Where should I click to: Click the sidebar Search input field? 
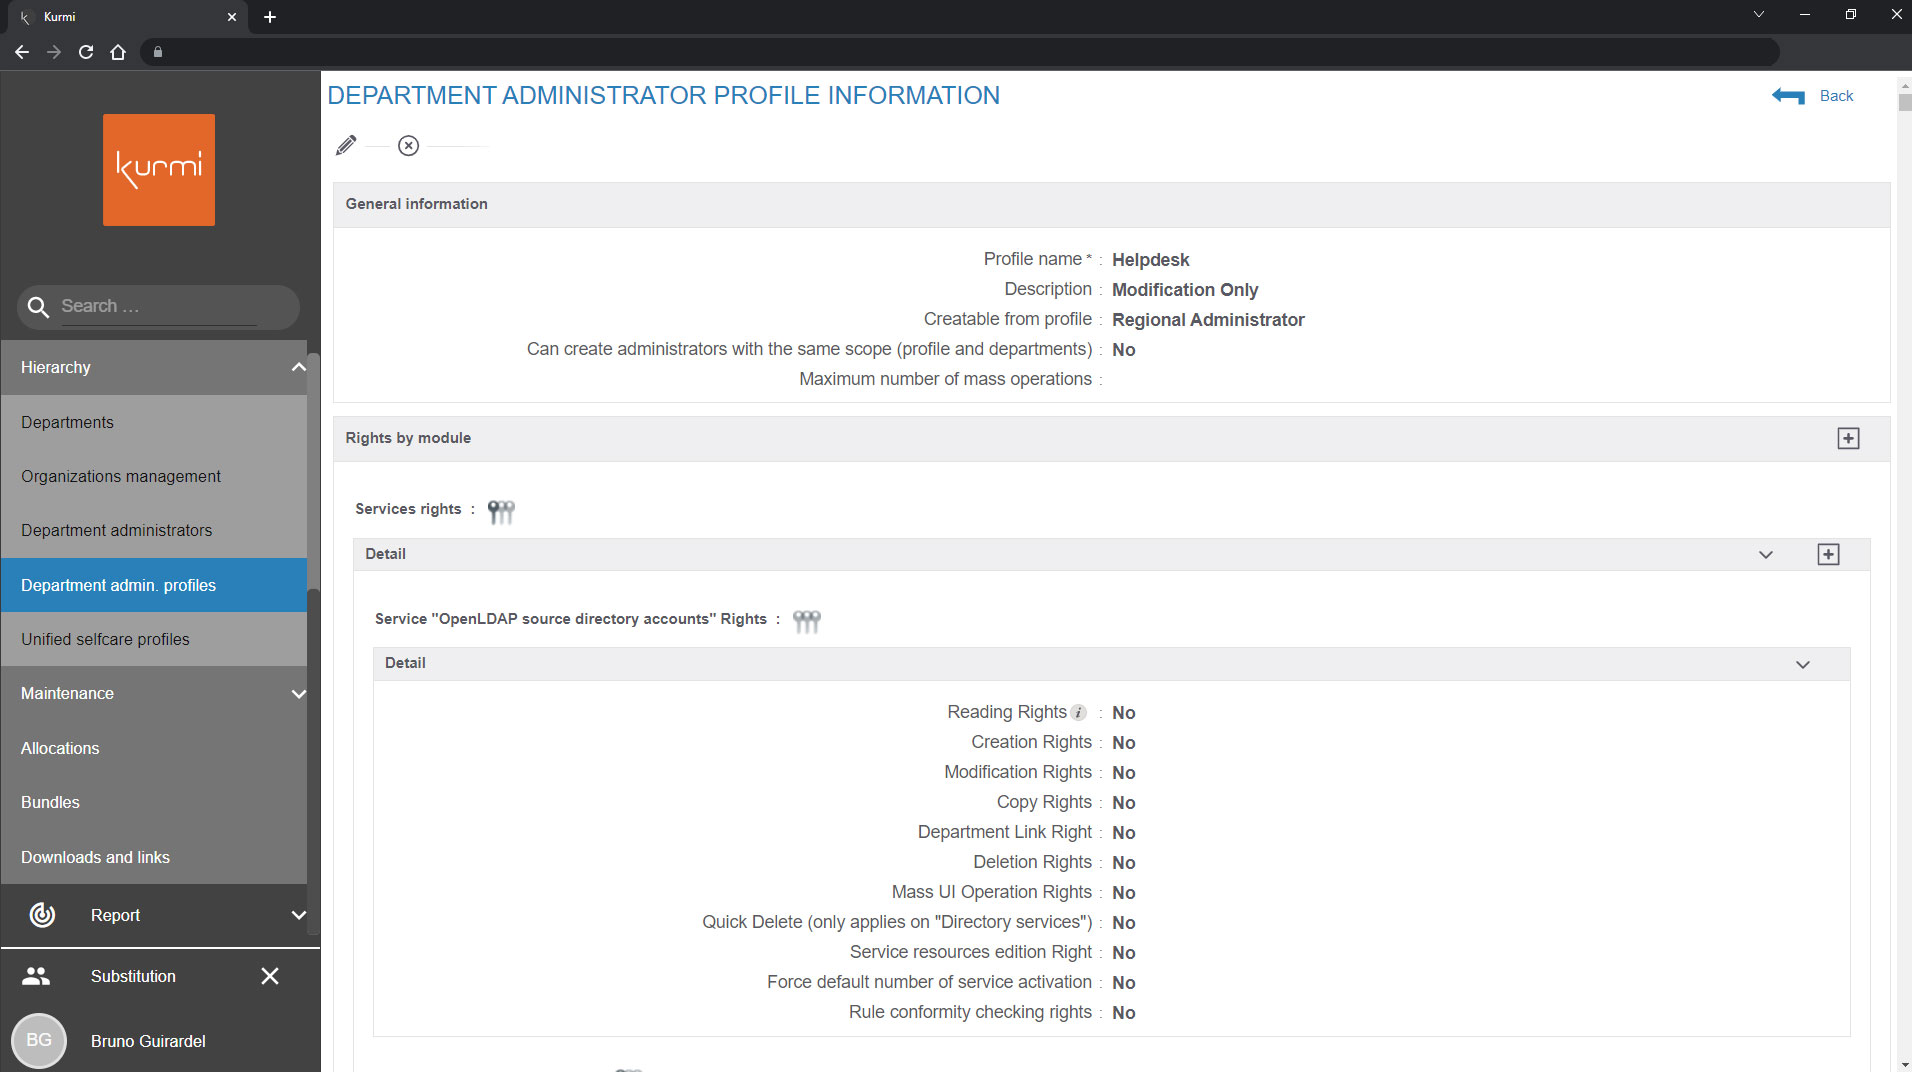click(x=158, y=307)
